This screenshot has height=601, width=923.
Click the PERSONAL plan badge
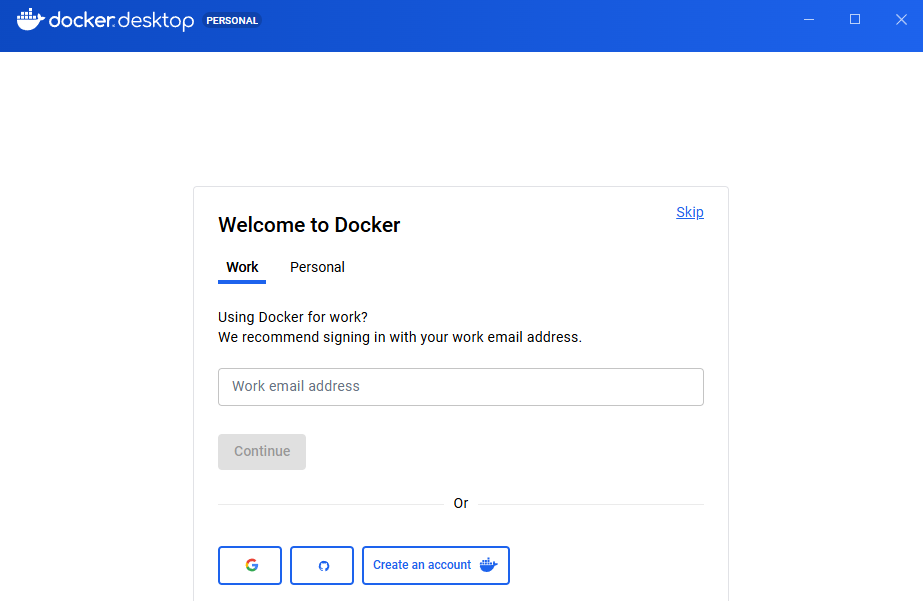[232, 20]
